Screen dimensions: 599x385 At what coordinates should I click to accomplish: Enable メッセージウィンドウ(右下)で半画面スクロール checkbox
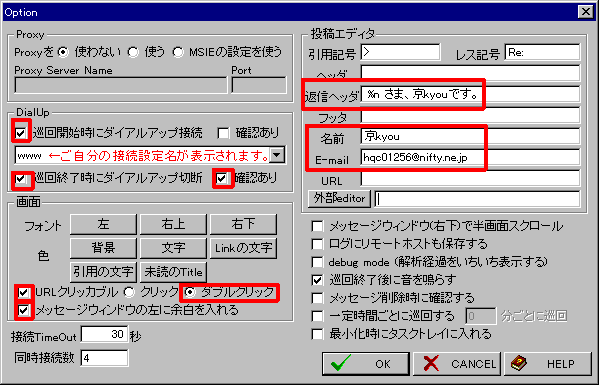(x=317, y=226)
